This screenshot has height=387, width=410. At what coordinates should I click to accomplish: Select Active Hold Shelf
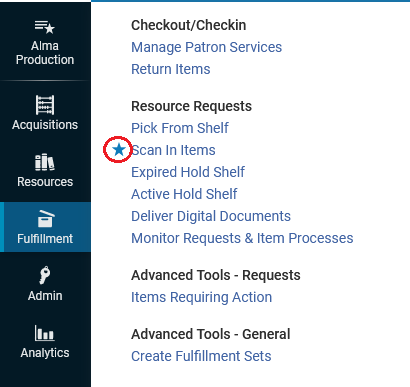[184, 194]
